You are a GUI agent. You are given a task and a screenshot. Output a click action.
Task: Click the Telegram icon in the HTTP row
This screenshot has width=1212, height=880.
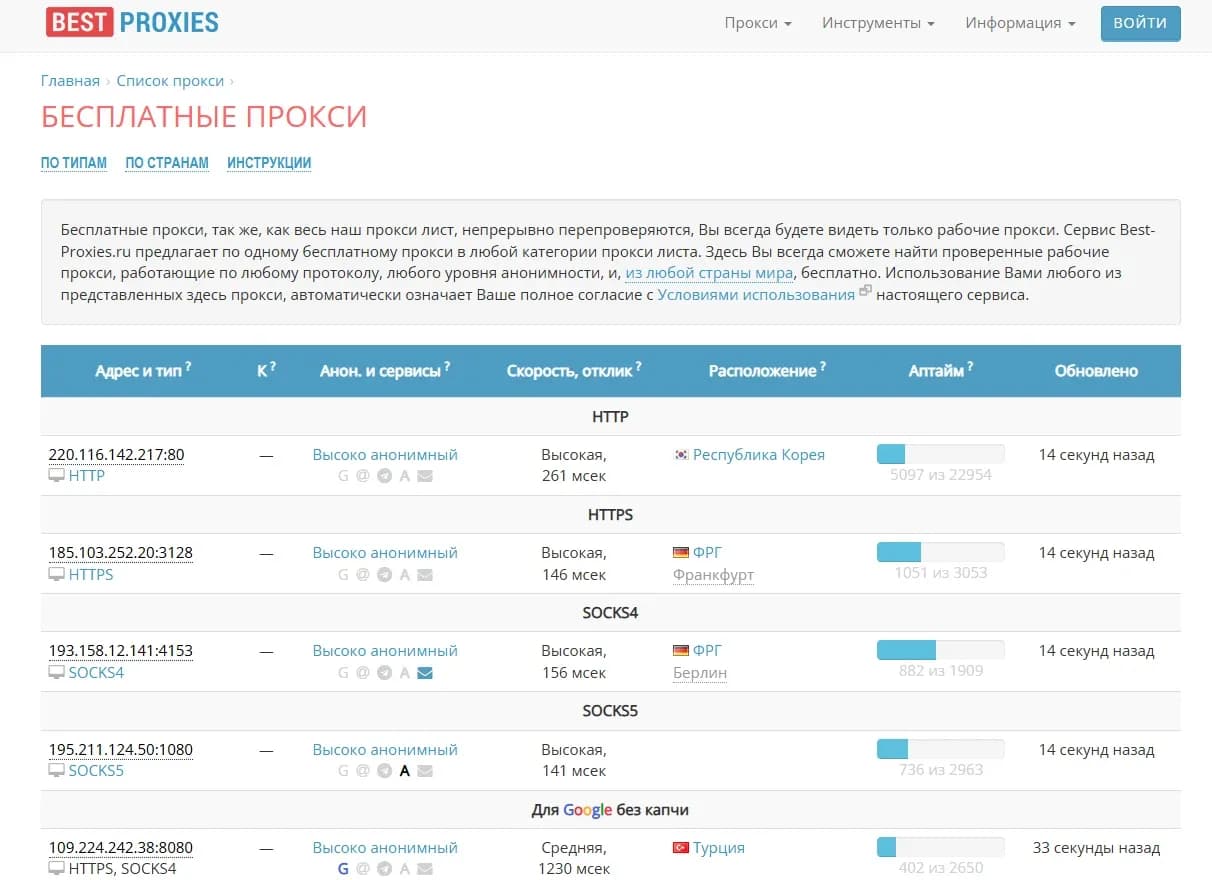[384, 476]
